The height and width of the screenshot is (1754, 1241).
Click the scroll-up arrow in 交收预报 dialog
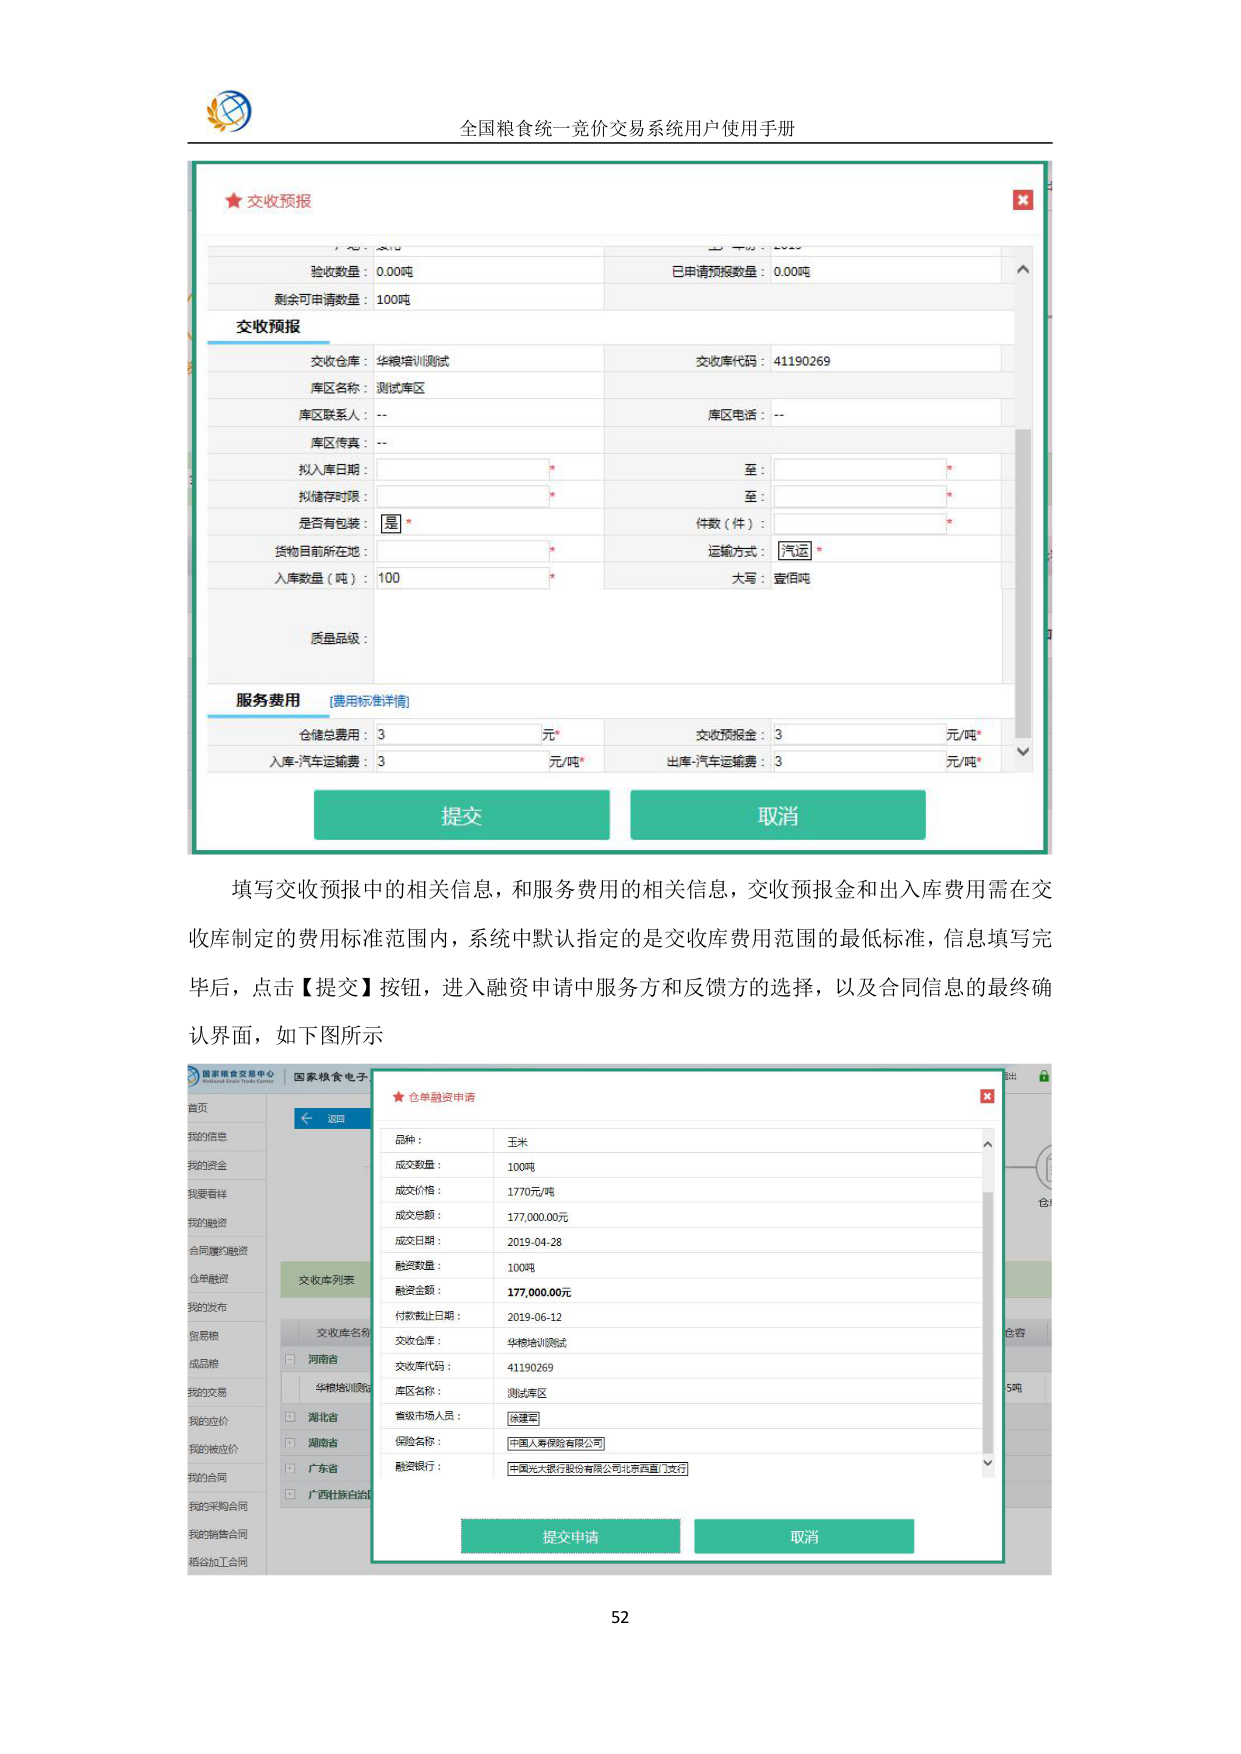(x=1023, y=270)
